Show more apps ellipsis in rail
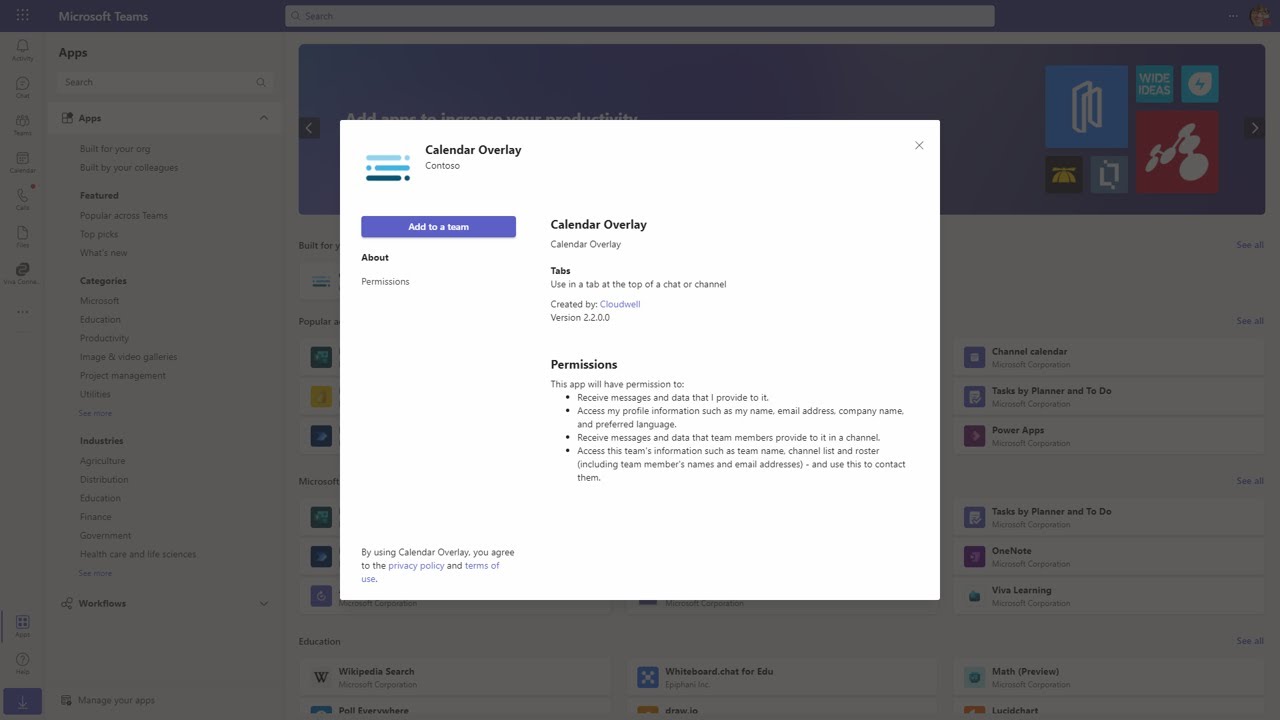Viewport: 1280px width, 720px height. click(x=22, y=312)
